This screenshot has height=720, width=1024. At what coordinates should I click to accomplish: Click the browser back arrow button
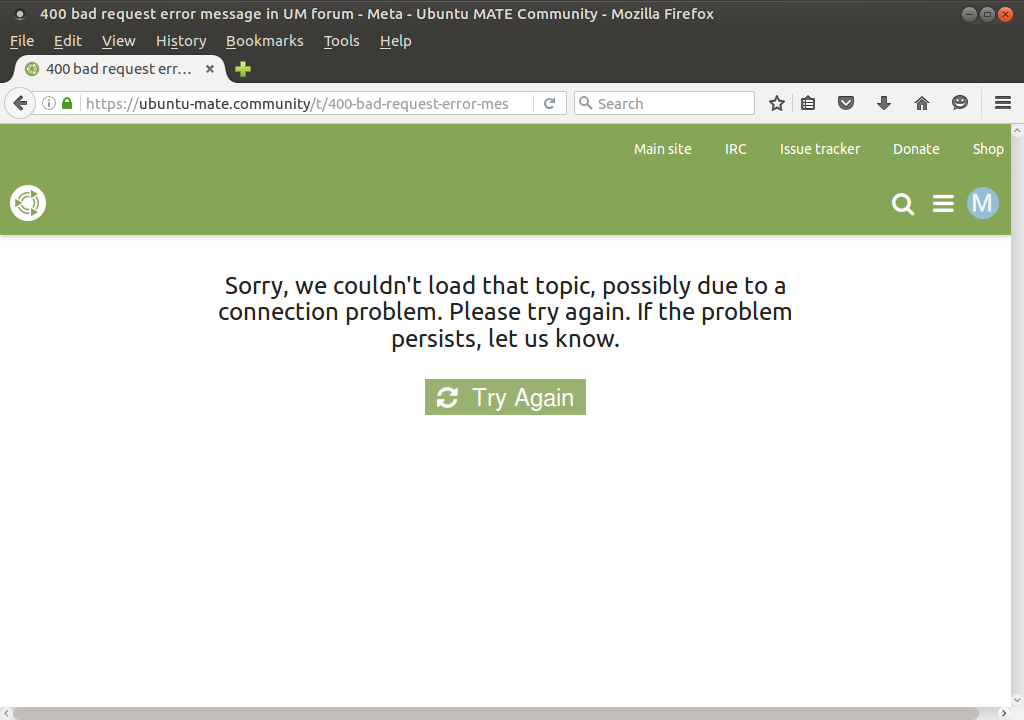[20, 103]
